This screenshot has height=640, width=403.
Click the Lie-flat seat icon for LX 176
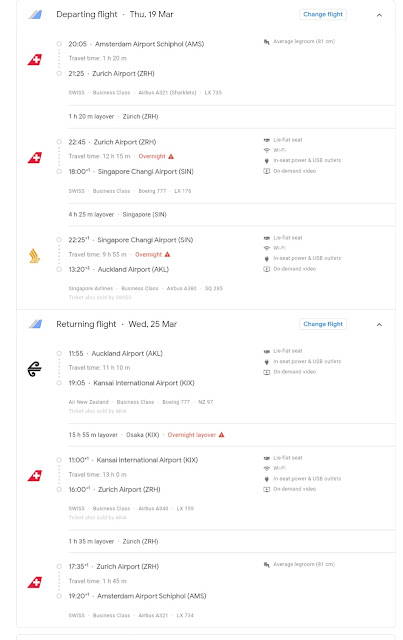point(267,140)
